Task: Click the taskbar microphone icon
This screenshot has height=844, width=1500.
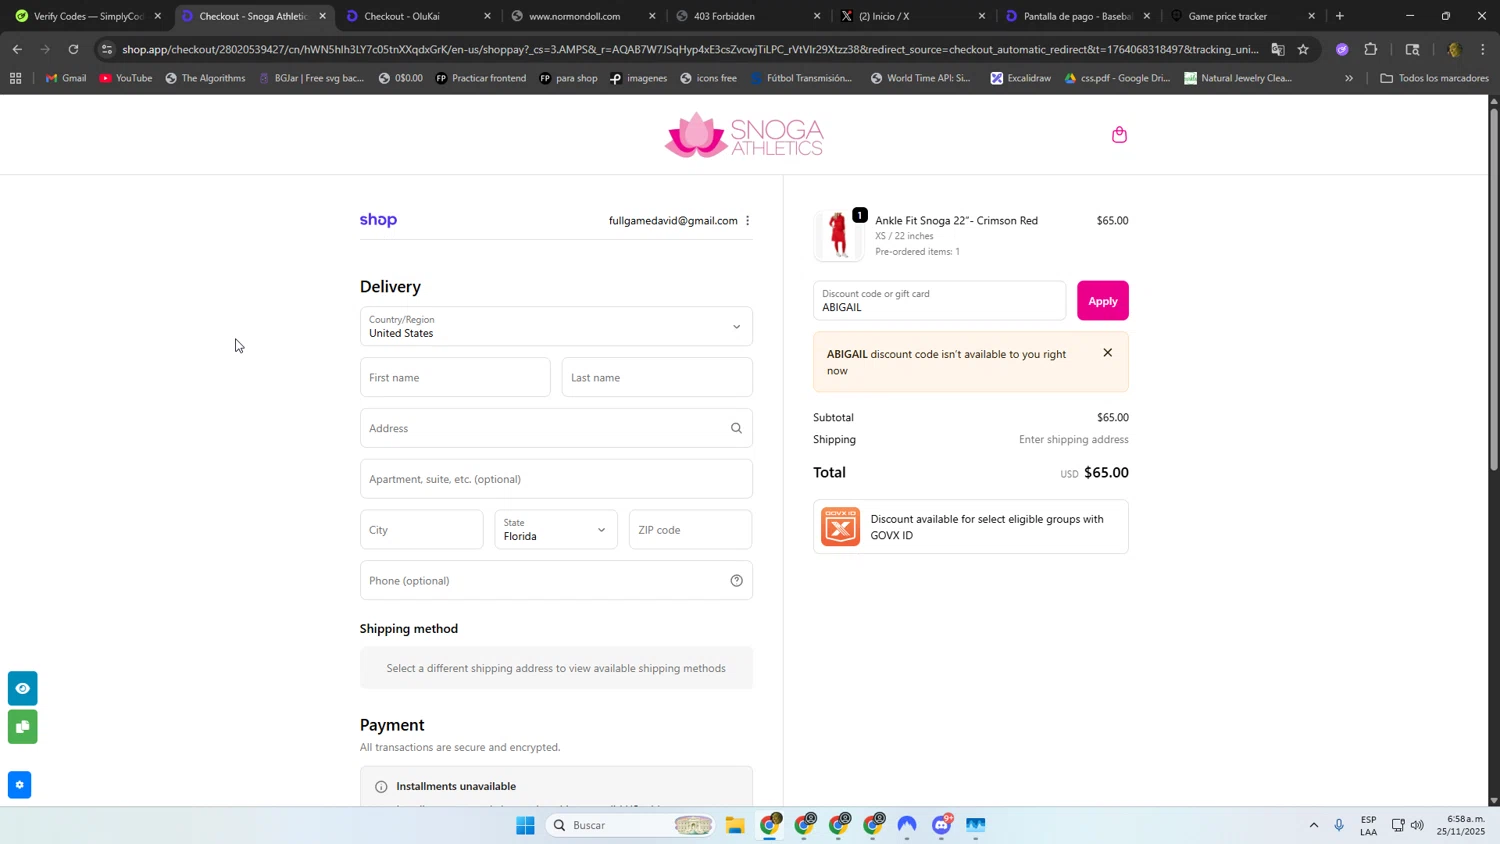Action: 1339,825
